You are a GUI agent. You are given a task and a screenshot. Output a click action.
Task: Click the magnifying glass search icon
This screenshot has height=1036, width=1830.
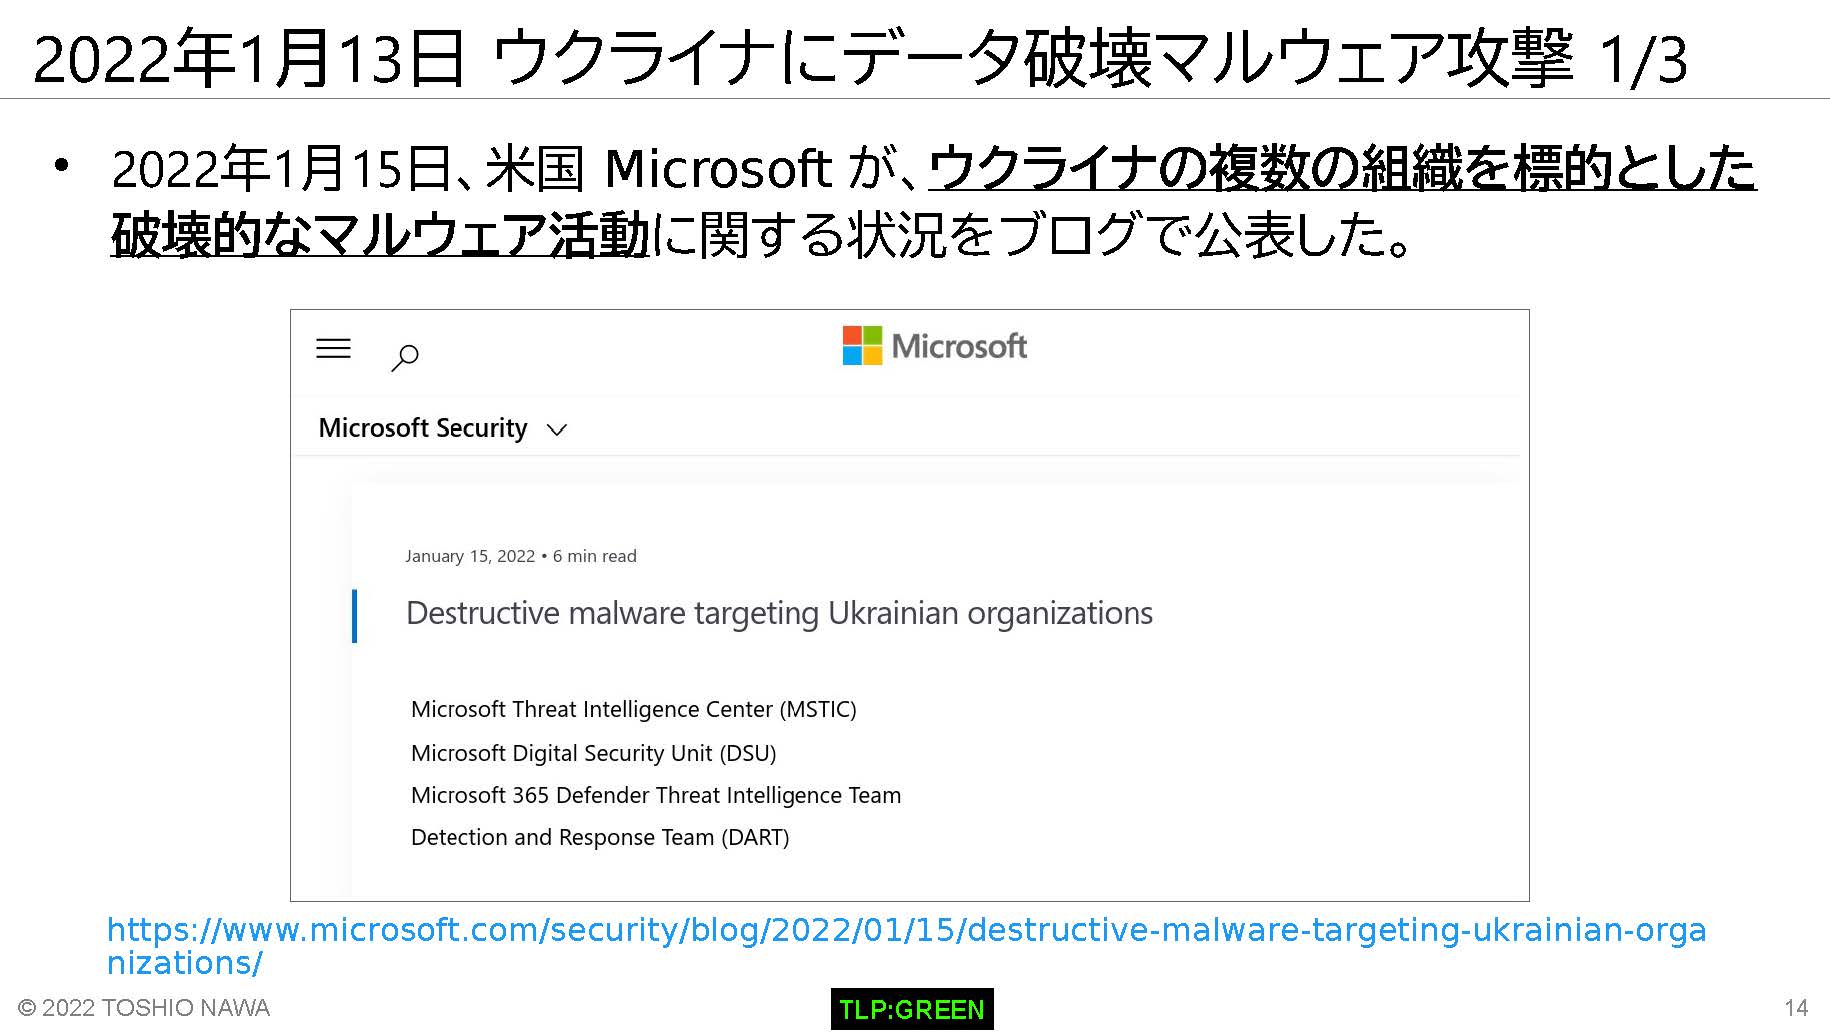click(x=404, y=358)
